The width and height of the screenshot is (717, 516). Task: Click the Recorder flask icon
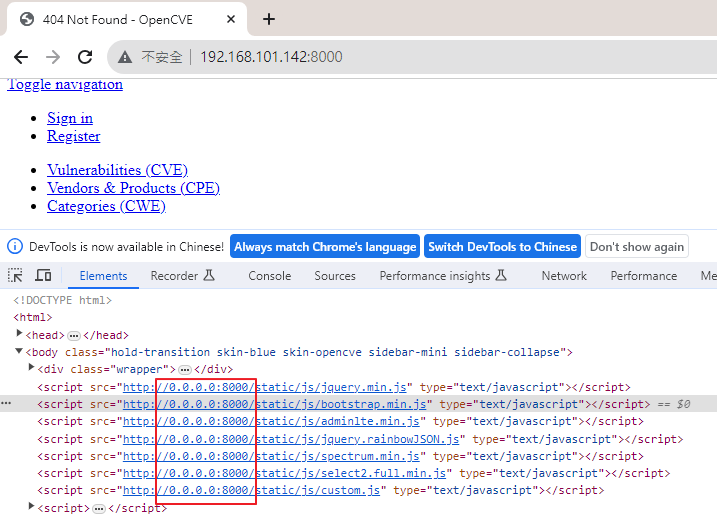point(209,275)
